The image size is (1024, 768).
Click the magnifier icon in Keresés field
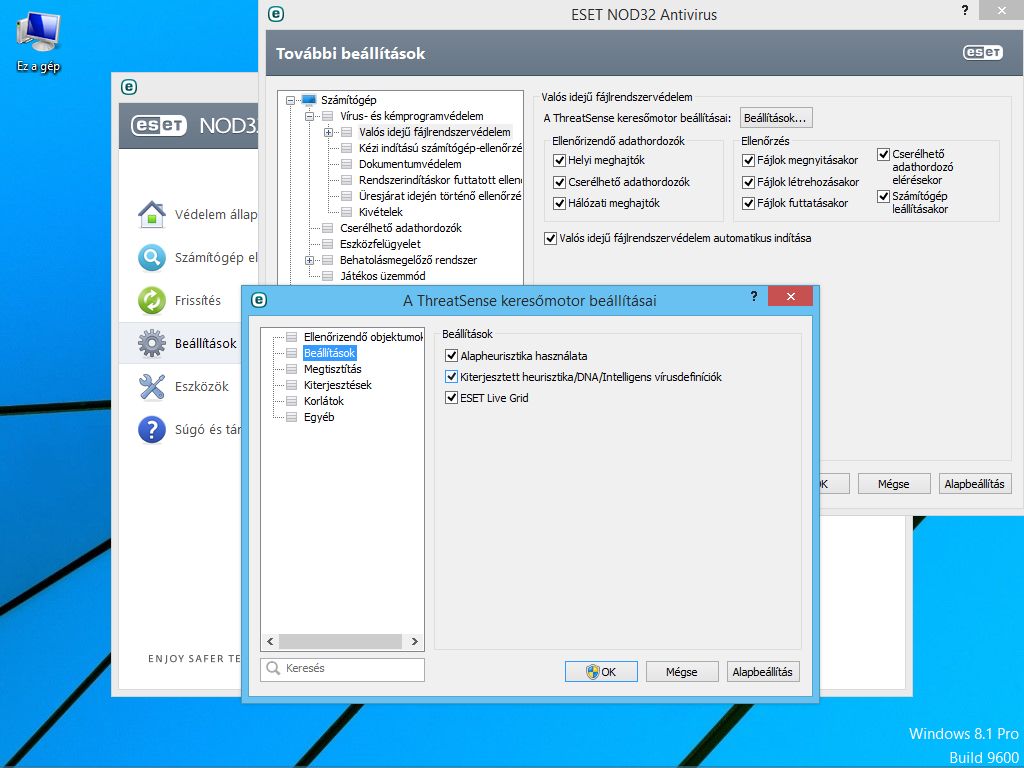[273, 669]
